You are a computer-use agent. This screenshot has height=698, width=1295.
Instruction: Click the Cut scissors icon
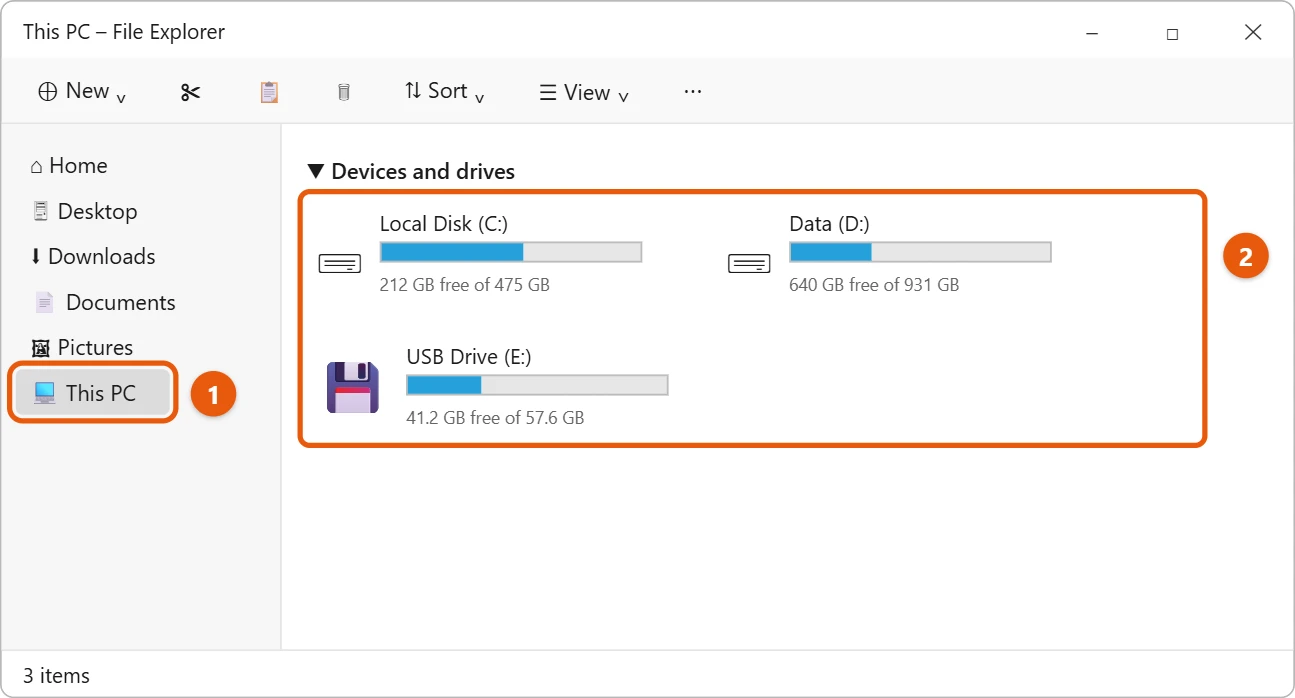coord(191,92)
